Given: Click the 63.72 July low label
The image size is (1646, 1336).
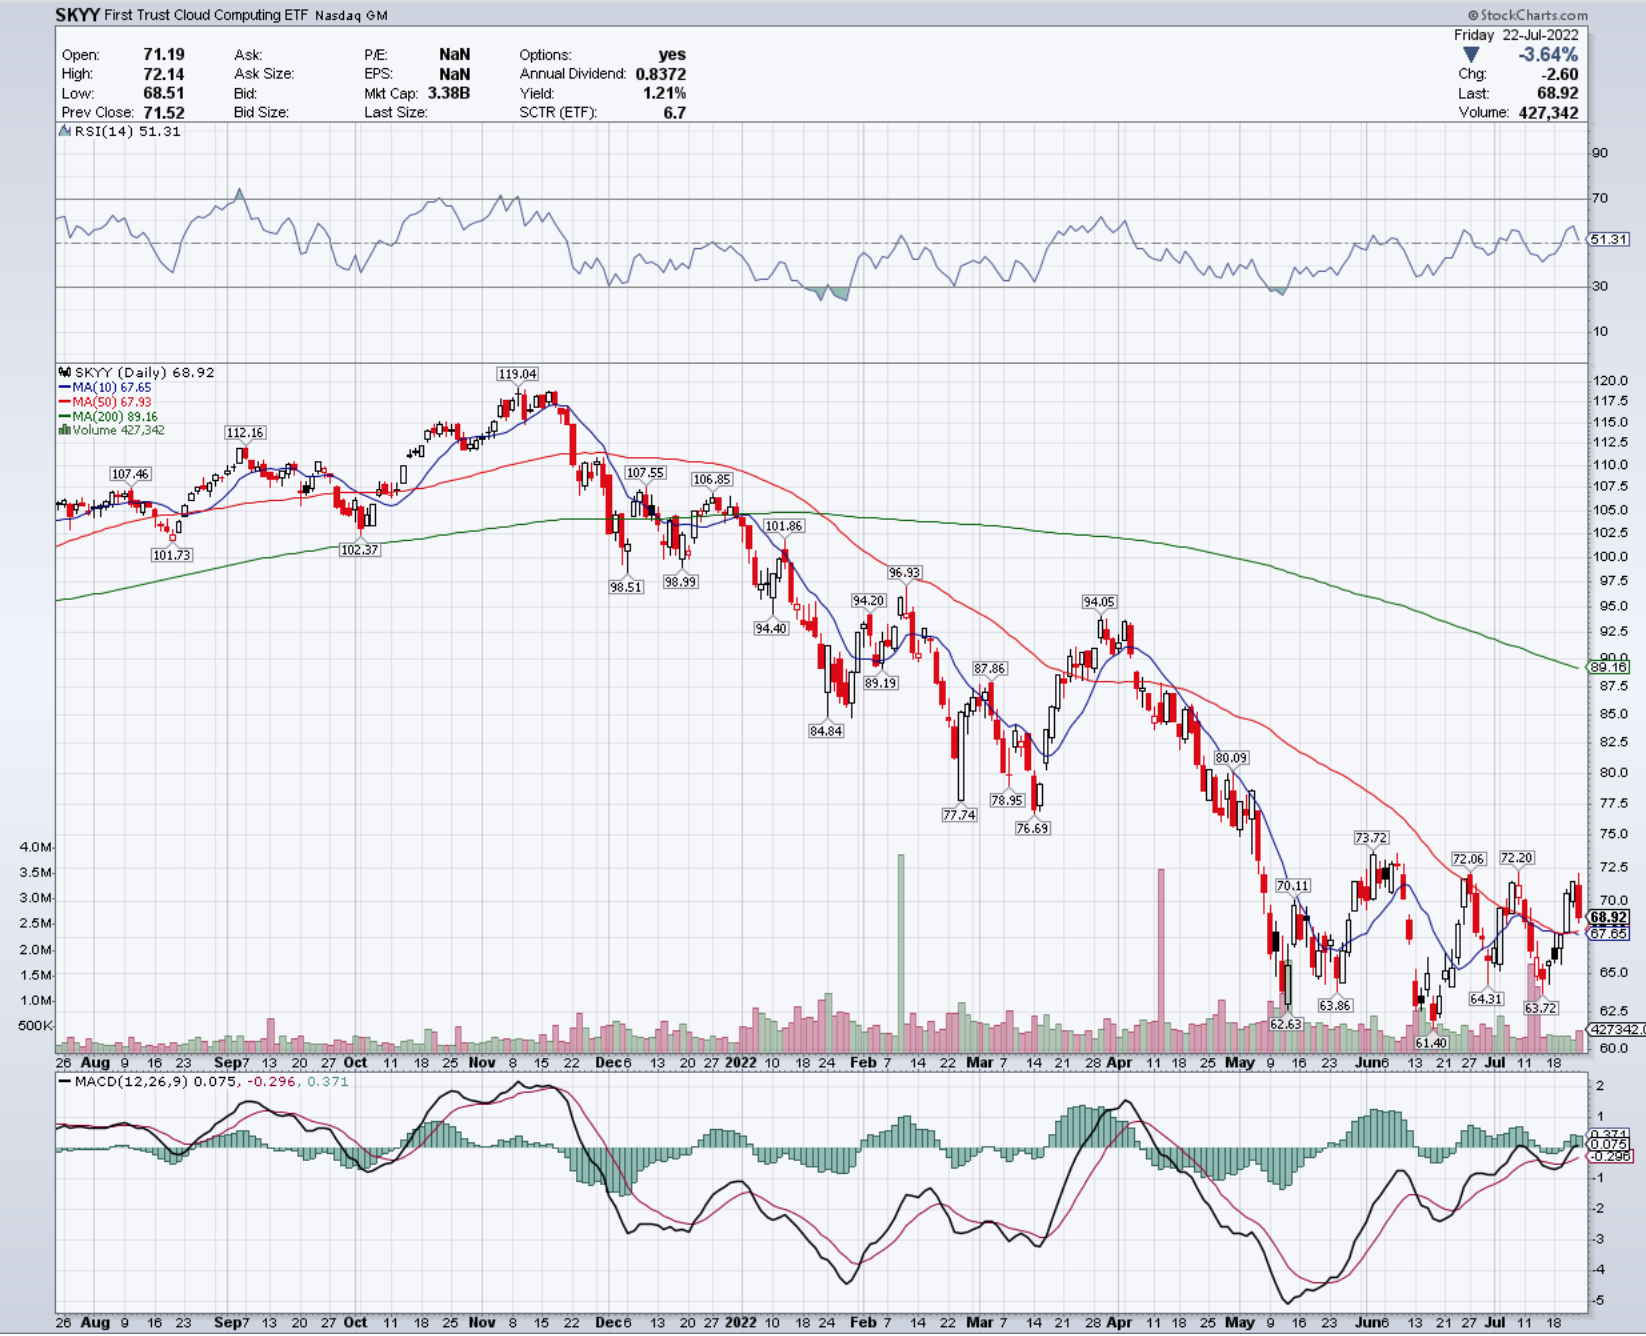Looking at the screenshot, I should (x=1541, y=1008).
